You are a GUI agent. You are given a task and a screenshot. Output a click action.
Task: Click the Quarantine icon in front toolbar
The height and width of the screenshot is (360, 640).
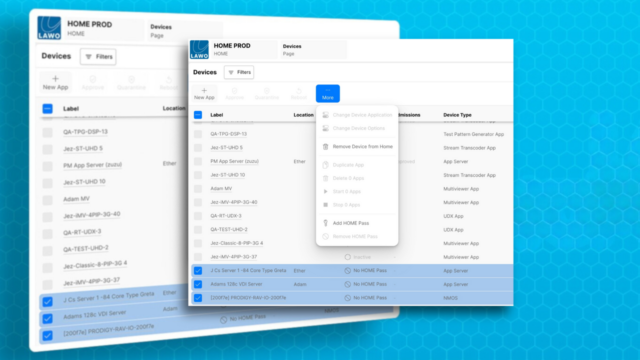267,91
